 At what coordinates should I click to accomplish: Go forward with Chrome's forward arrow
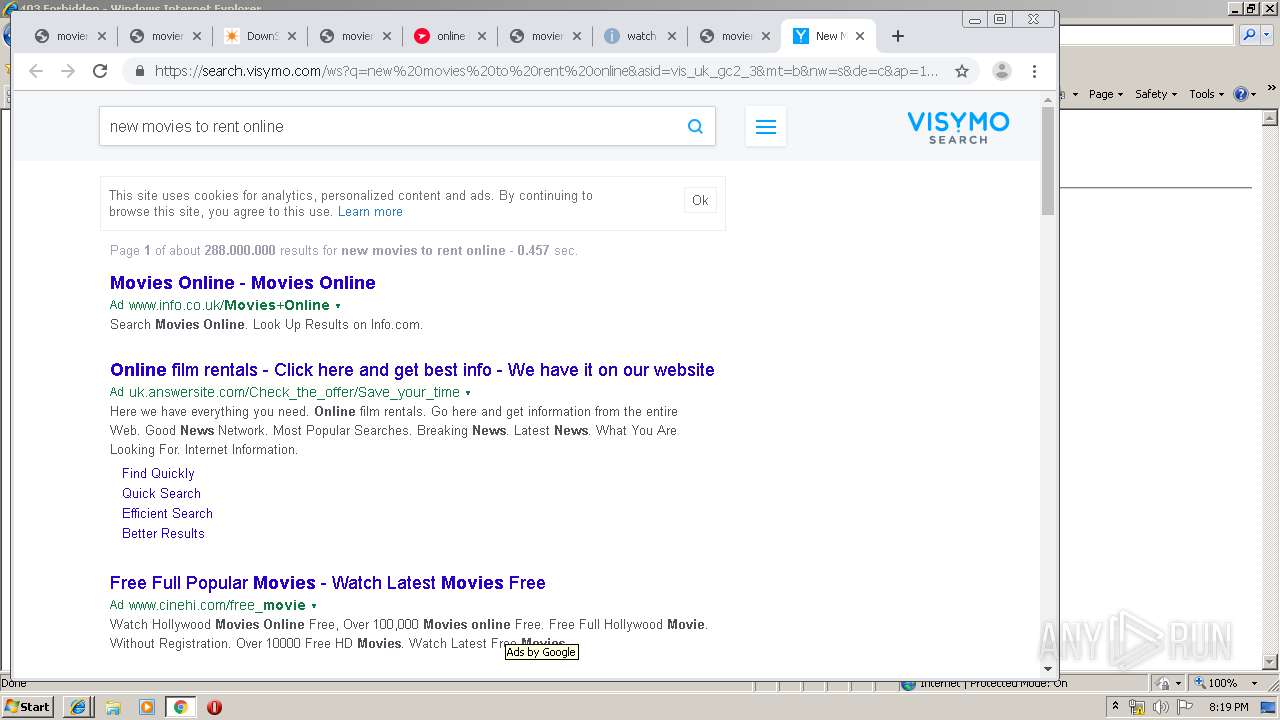tap(68, 71)
